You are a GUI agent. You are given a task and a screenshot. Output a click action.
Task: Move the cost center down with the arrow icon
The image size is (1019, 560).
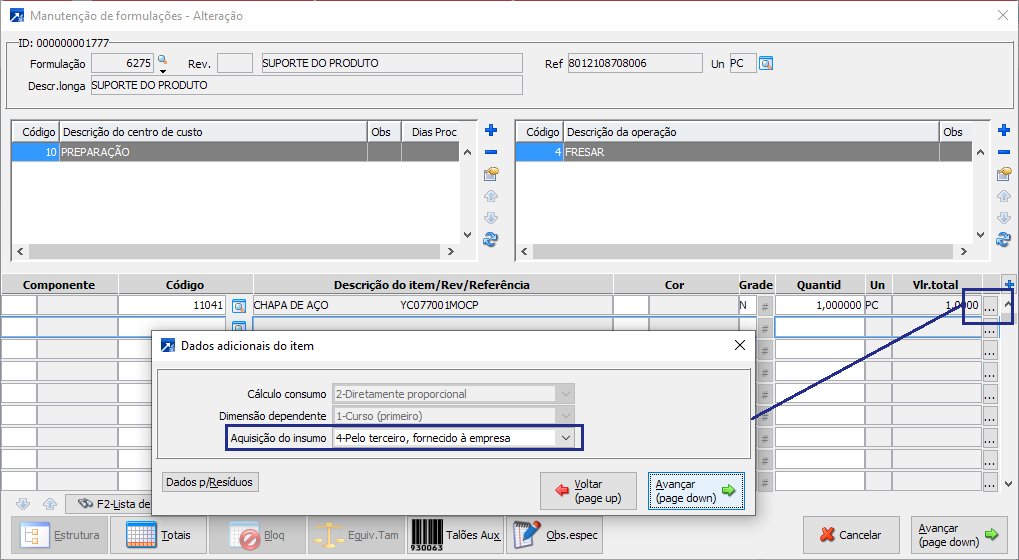[x=491, y=218]
